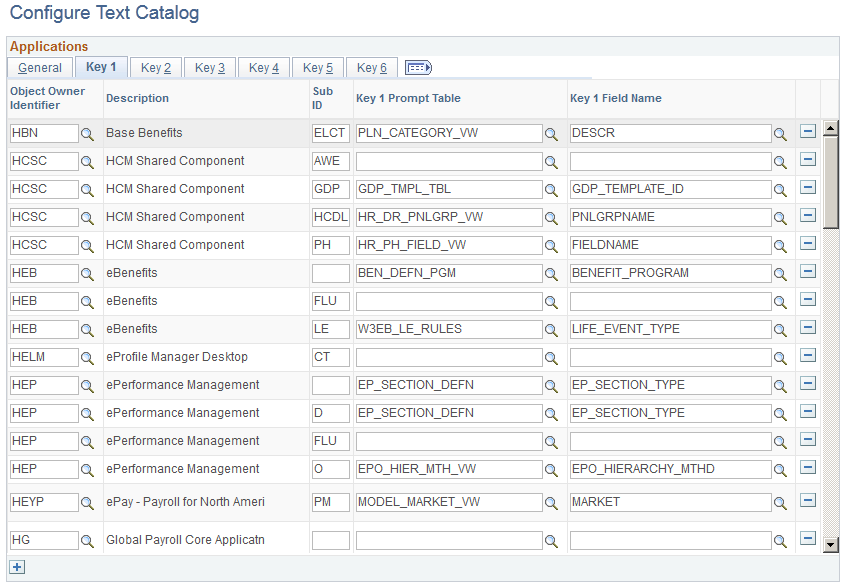Click the Show All Columns icon beside the Key 6 tab
Image resolution: width=852 pixels, height=587 pixels.
coord(418,68)
